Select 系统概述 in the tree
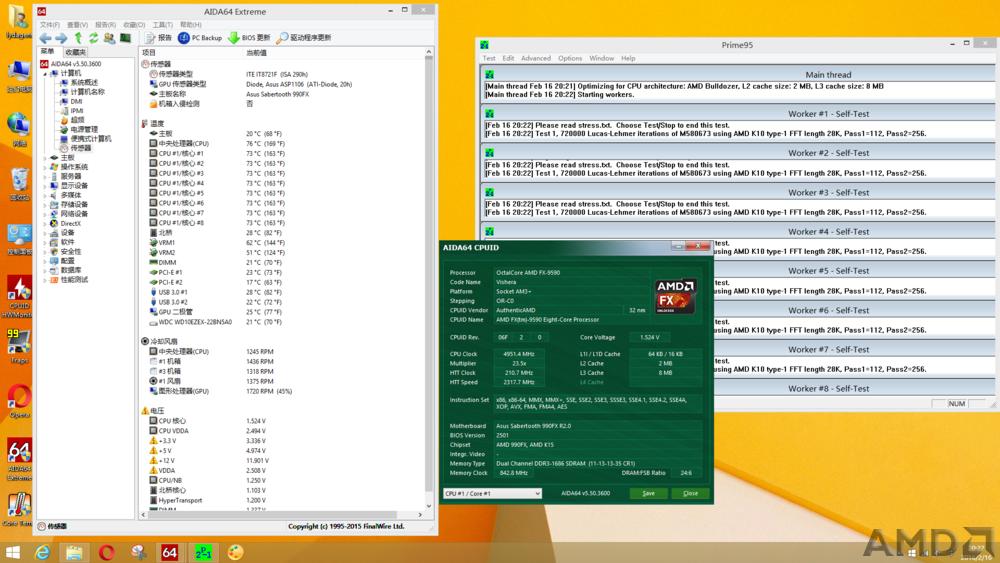This screenshot has width=1000, height=563. click(84, 83)
